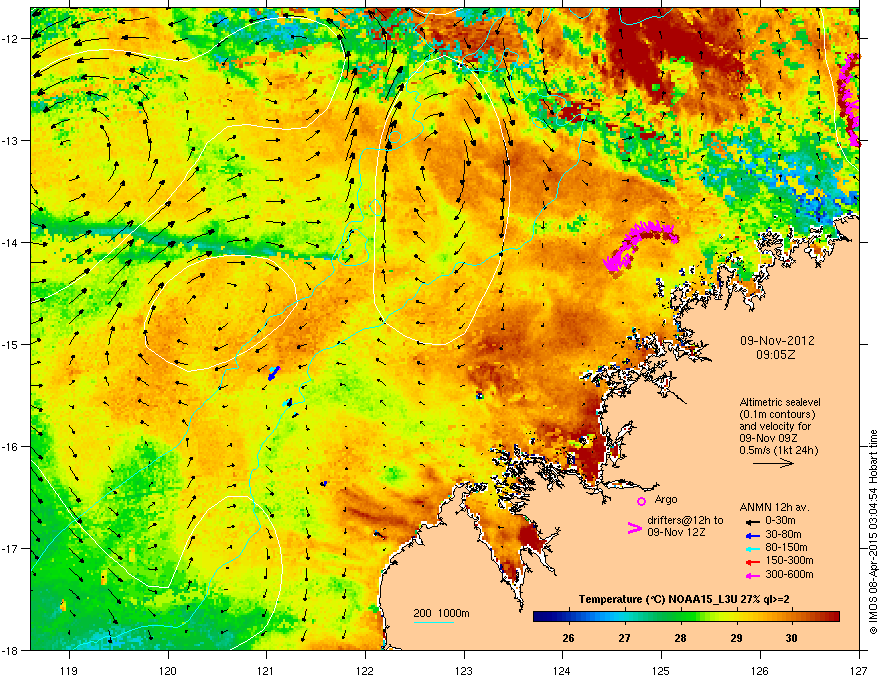Viewport: 880px width, 680px height.
Task: Click longitude axis label 122
Action: click(365, 670)
